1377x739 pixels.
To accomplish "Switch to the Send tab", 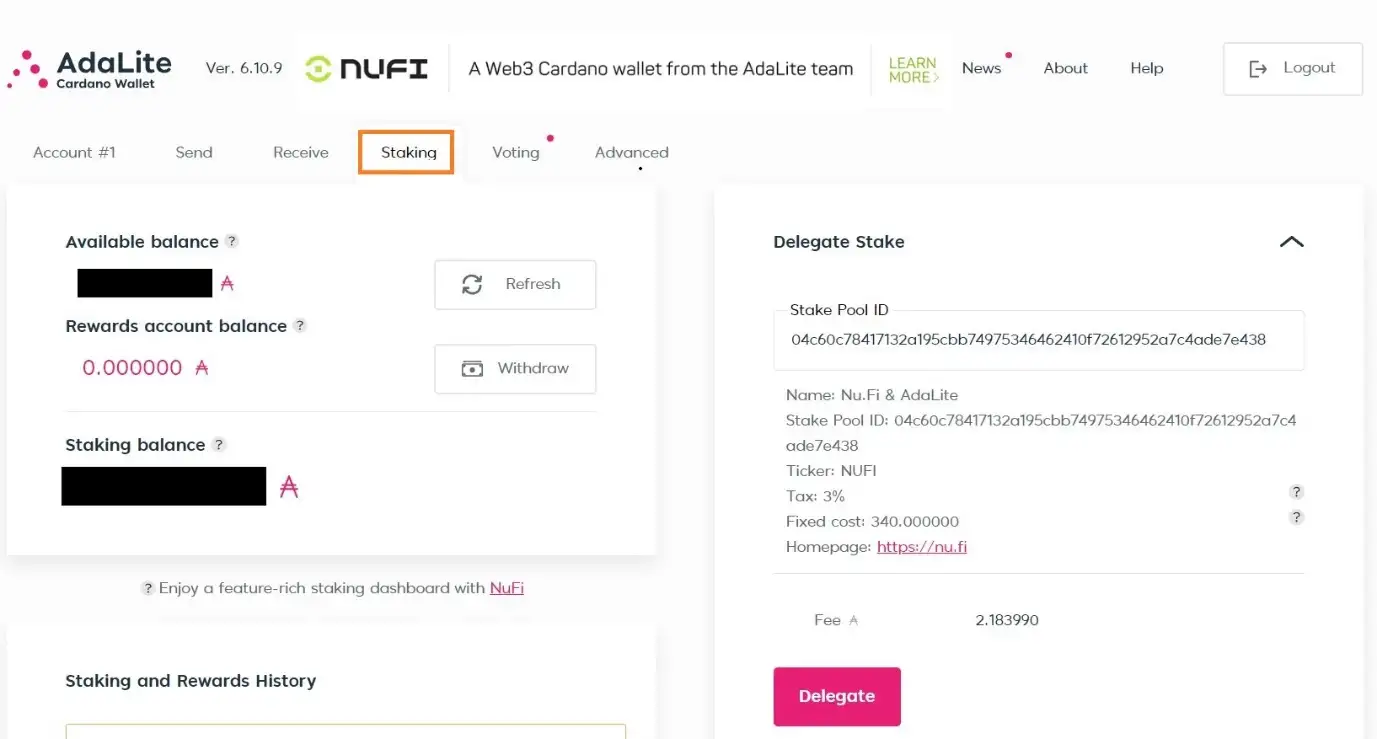I will [194, 152].
